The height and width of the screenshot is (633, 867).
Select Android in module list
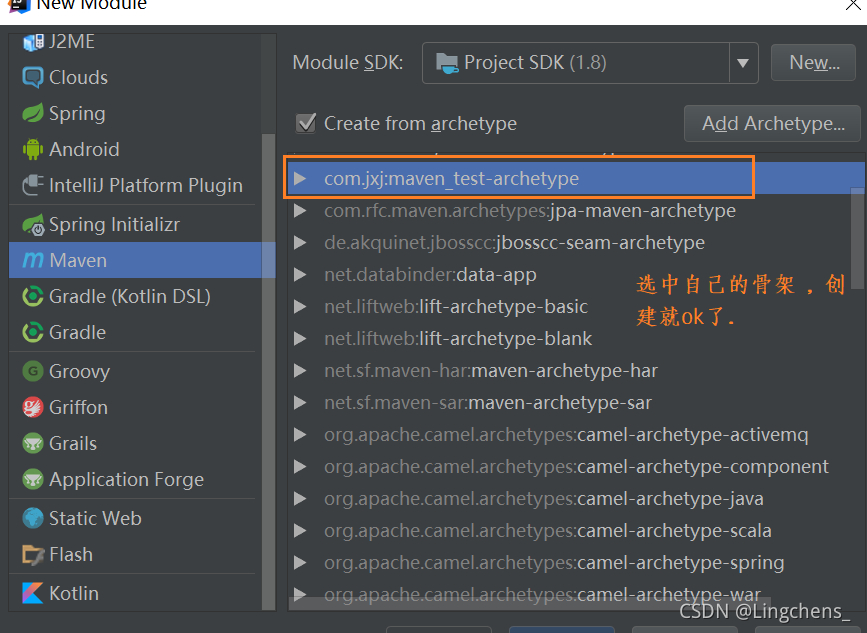(x=135, y=149)
